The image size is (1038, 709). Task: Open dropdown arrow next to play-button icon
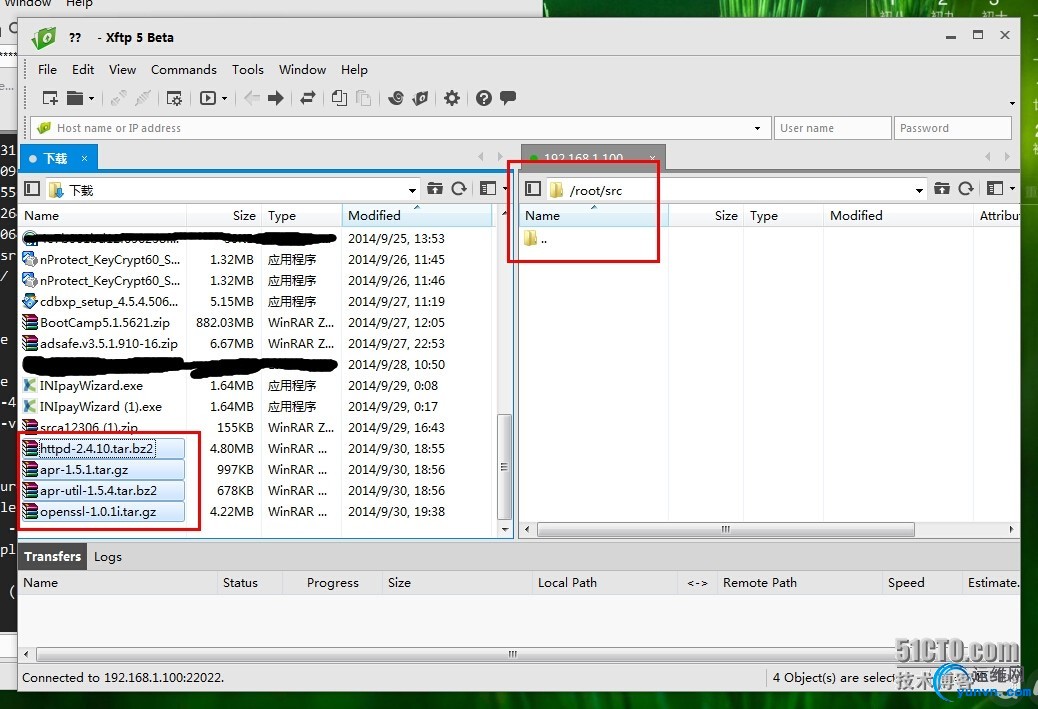[224, 99]
